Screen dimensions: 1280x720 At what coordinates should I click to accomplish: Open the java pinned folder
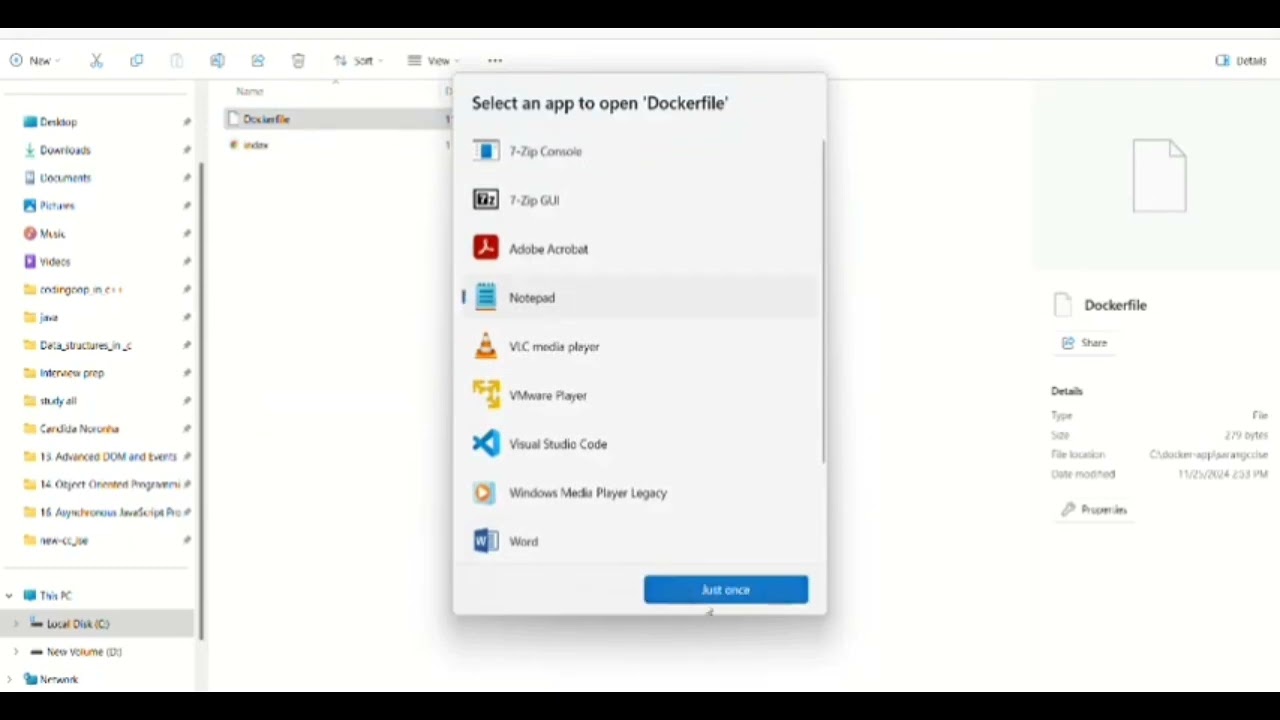point(48,317)
